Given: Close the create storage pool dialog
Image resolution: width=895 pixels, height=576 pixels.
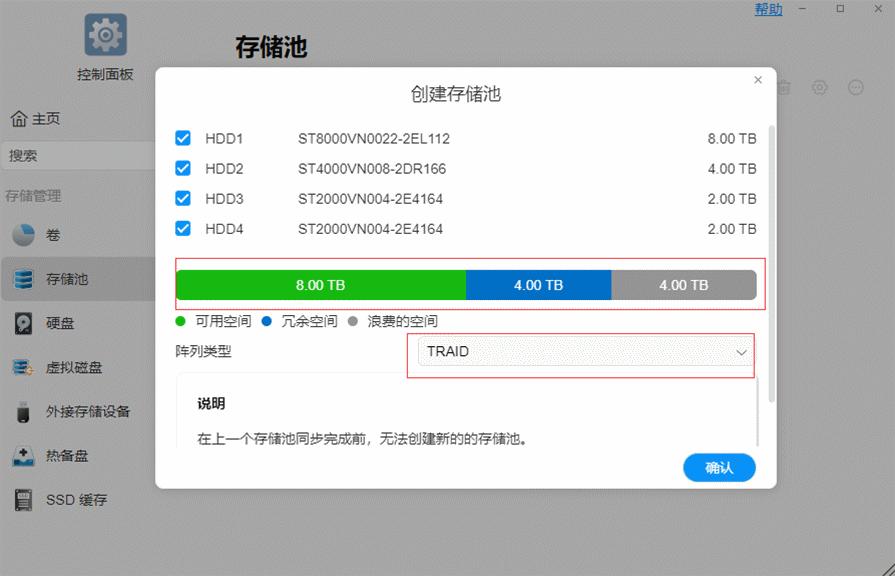Looking at the screenshot, I should (x=757, y=80).
